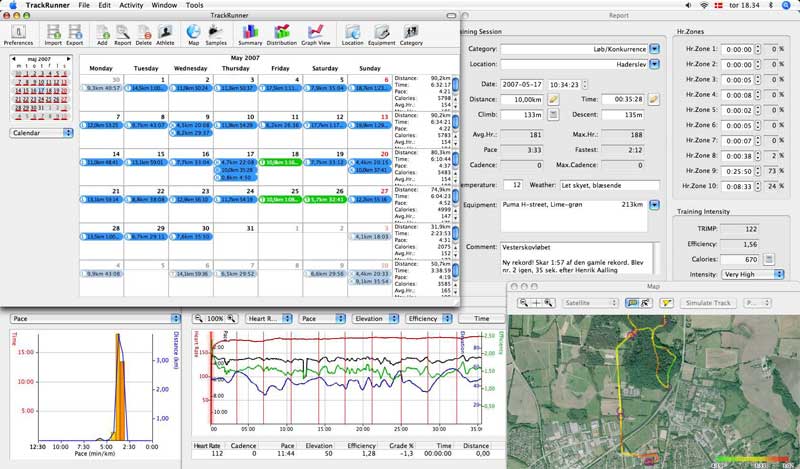
Task: Open the Window menu
Action: point(164,5)
